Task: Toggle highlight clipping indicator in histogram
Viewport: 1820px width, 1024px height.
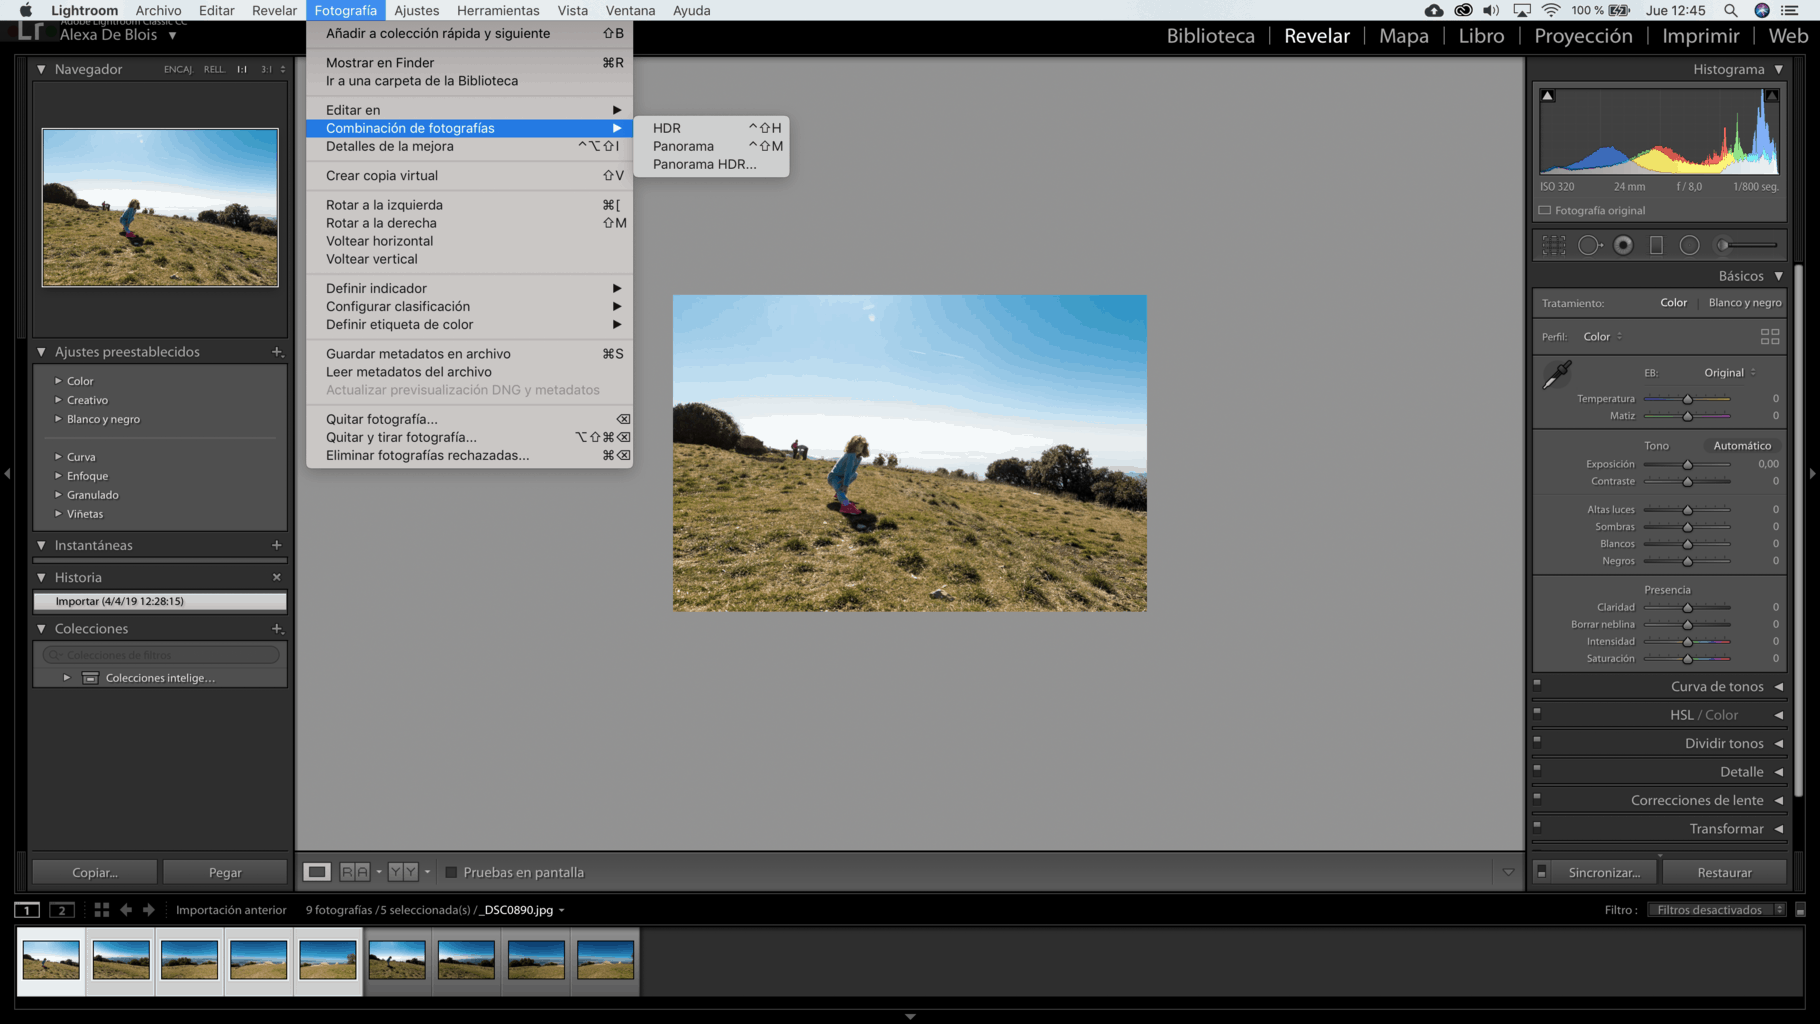Action: [x=1771, y=96]
